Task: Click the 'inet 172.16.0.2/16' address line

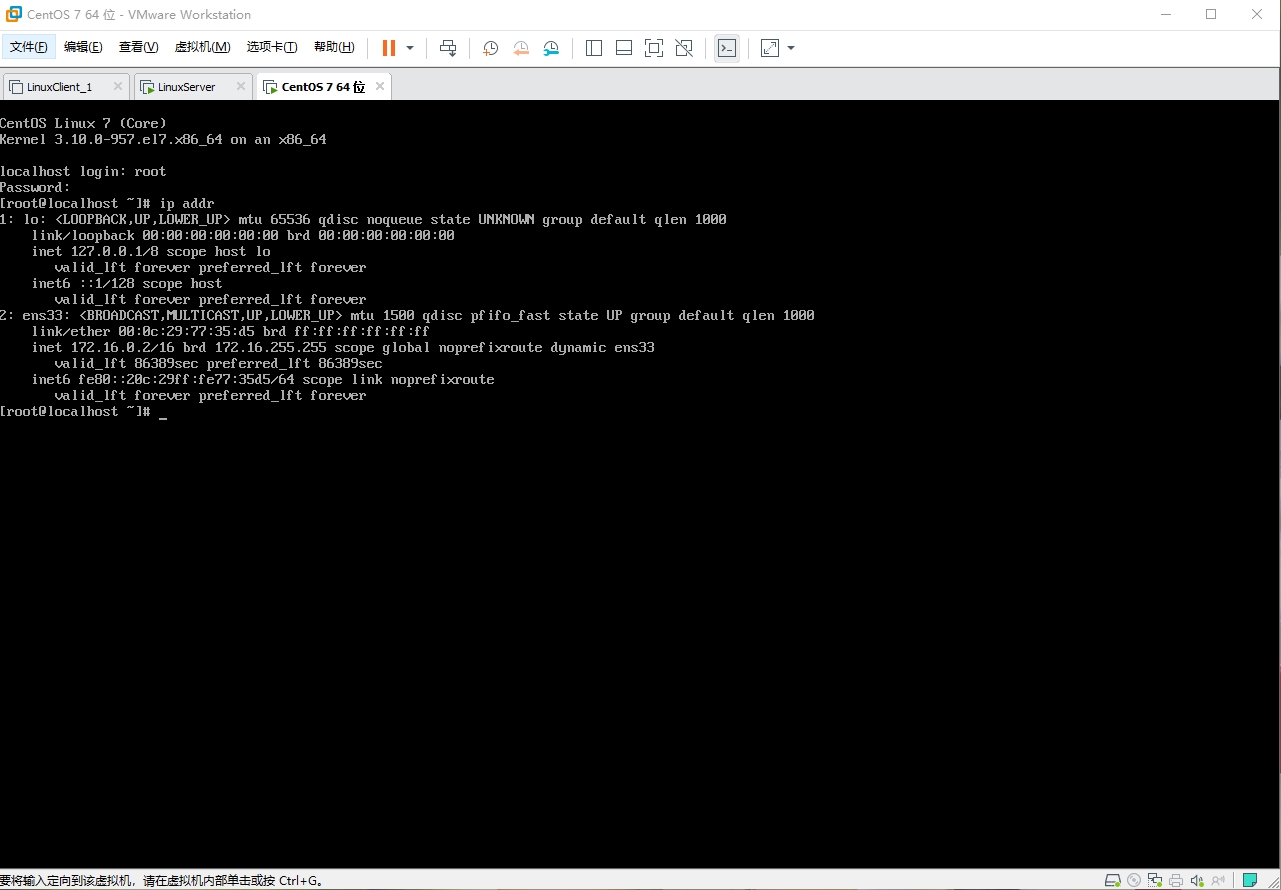Action: 343,347
